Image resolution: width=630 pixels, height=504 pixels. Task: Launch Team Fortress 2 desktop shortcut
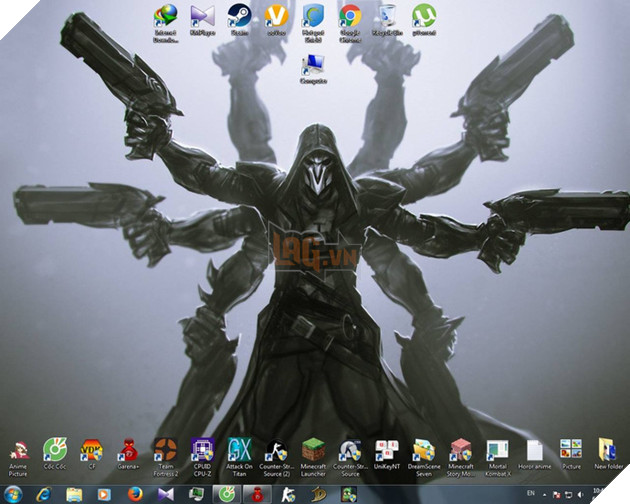(166, 458)
